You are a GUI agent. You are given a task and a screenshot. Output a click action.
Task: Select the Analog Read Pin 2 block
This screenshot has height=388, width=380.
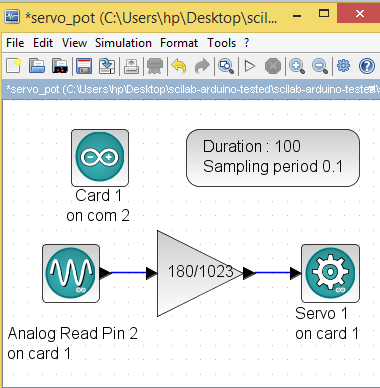pyautogui.click(x=71, y=273)
